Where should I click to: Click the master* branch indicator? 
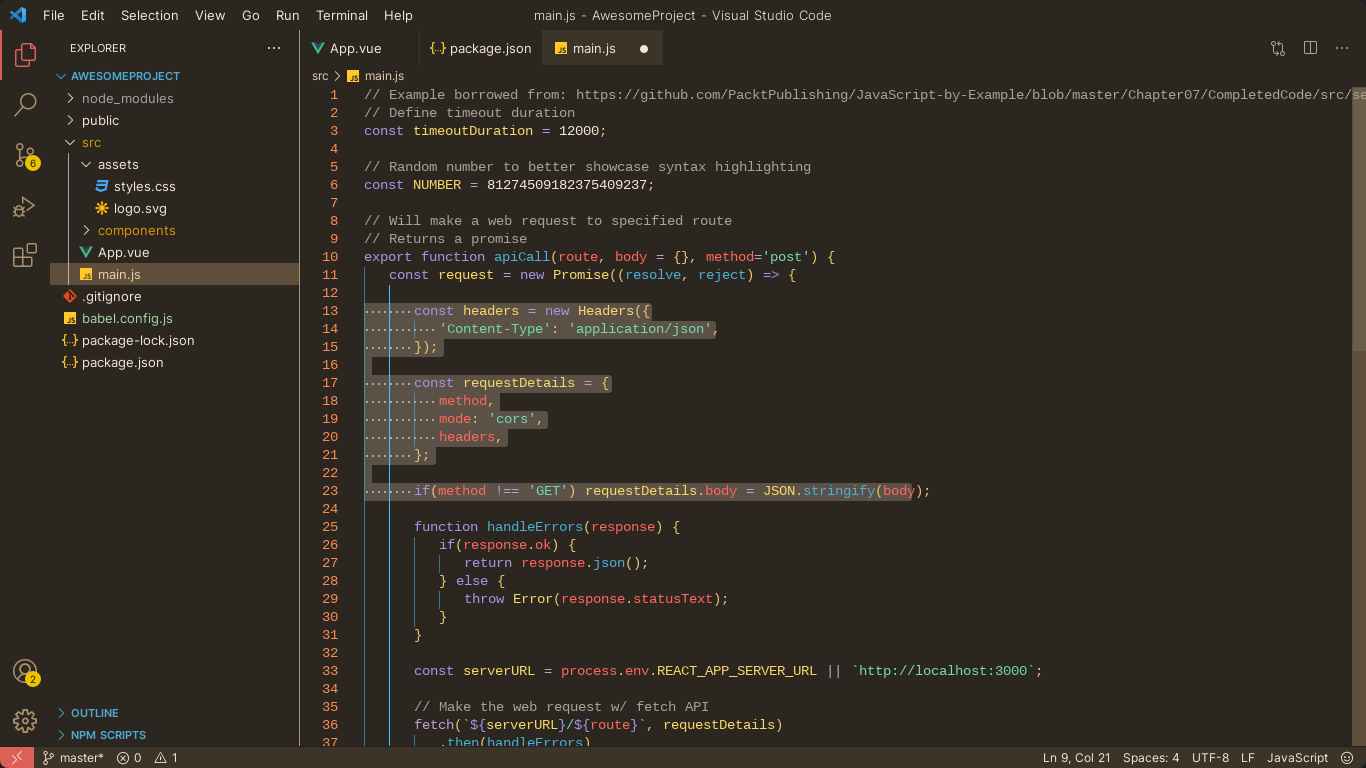pyautogui.click(x=73, y=758)
